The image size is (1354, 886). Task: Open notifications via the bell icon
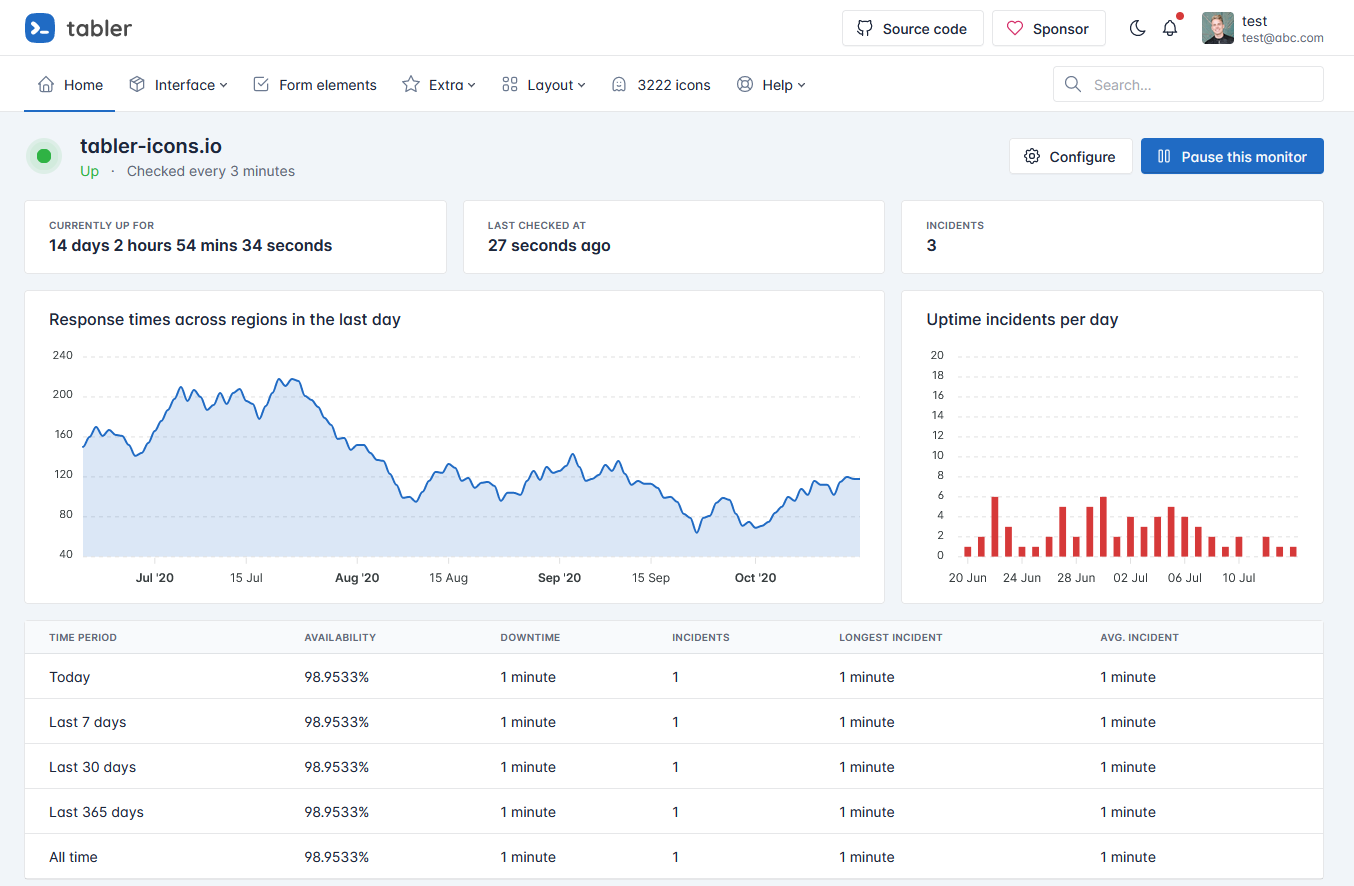point(1170,28)
